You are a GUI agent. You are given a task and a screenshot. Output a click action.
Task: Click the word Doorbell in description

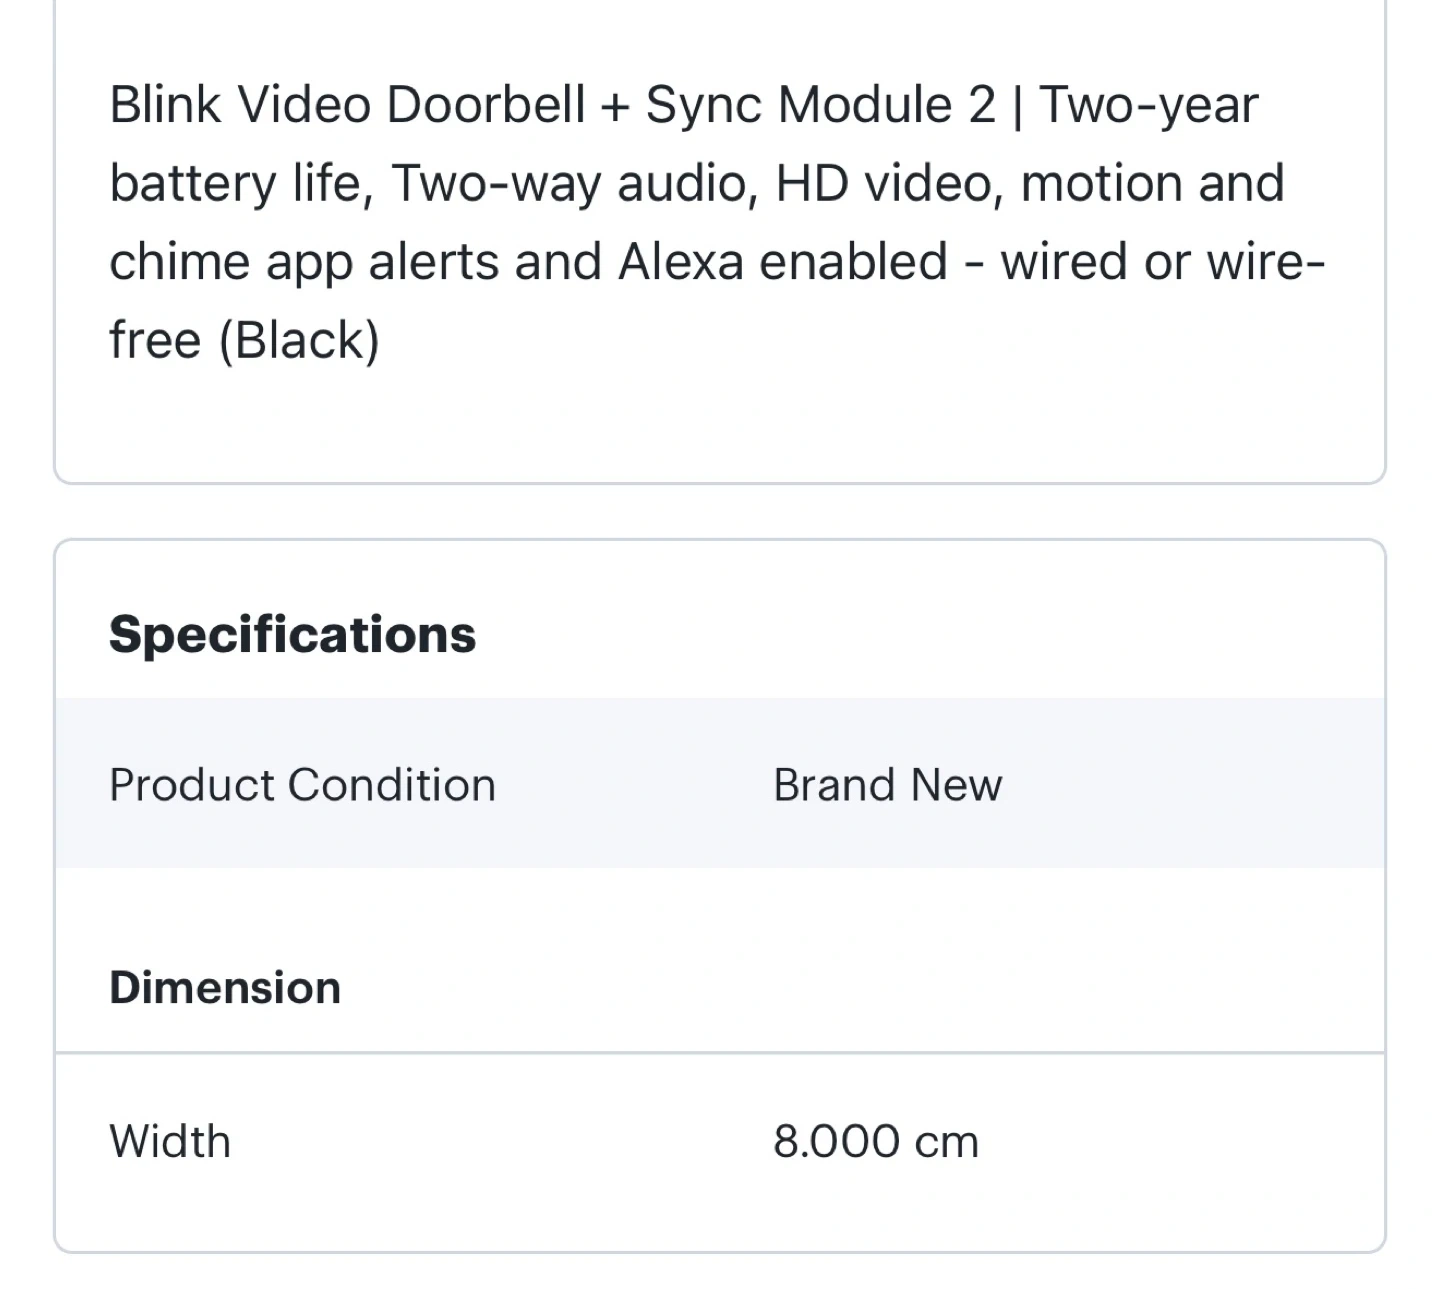[485, 105]
